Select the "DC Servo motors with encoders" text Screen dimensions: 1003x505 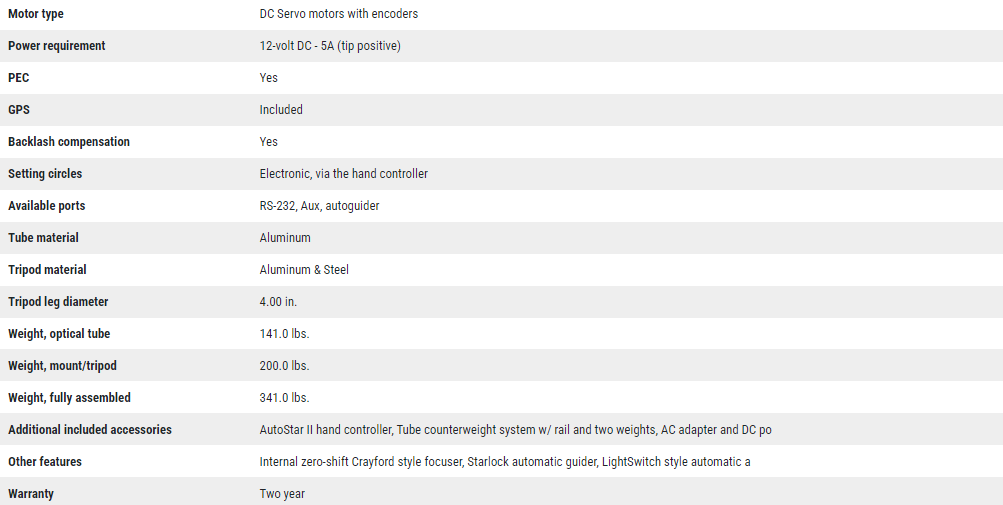pos(338,14)
